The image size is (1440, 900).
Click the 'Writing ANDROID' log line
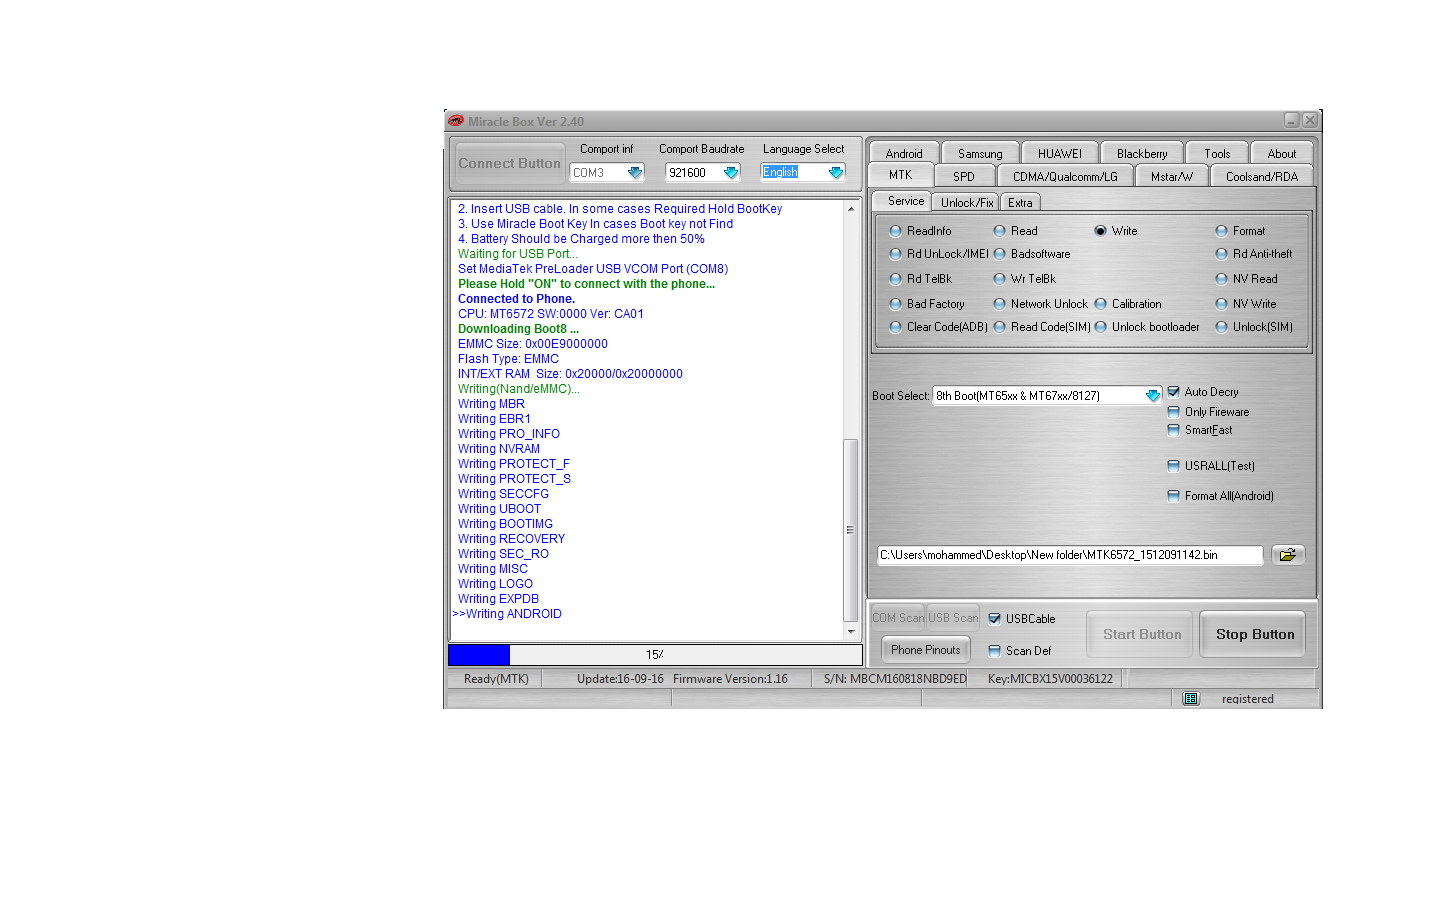pyautogui.click(x=507, y=614)
